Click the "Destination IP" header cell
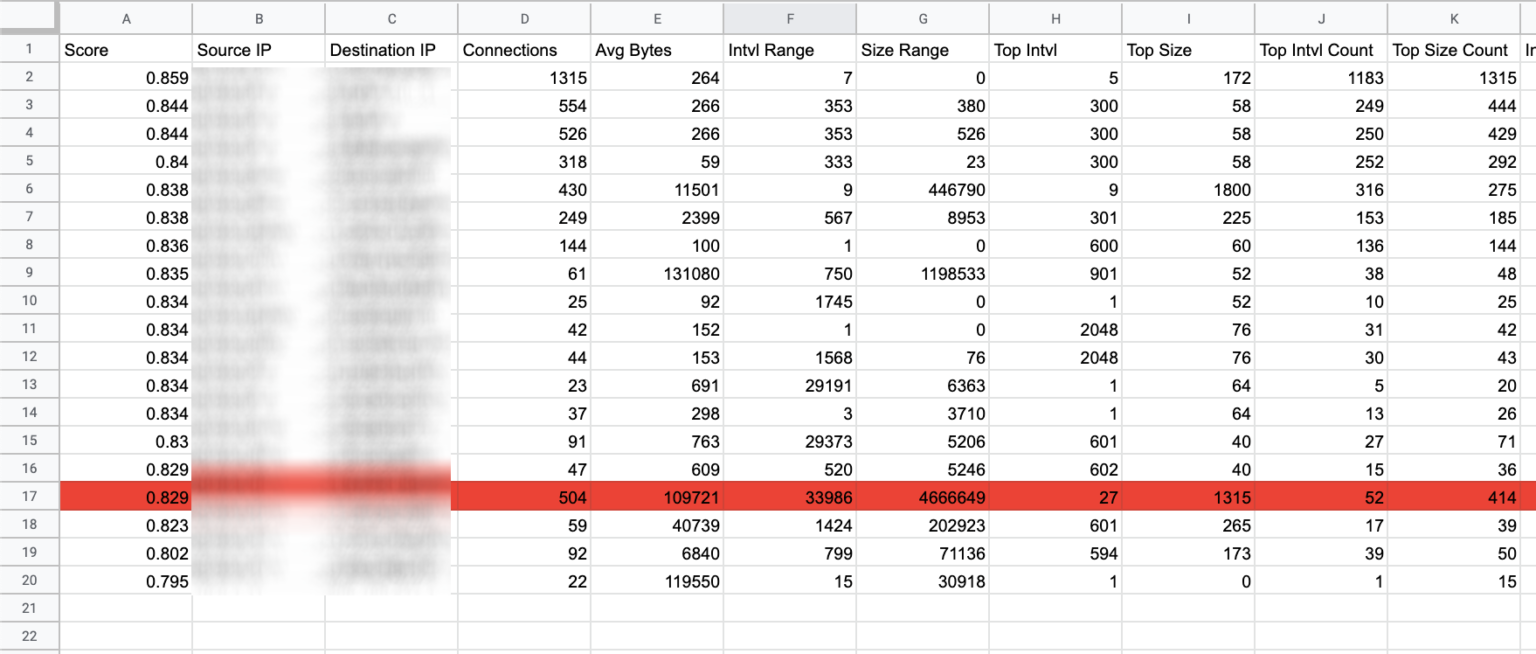The image size is (1536, 654). pos(391,50)
